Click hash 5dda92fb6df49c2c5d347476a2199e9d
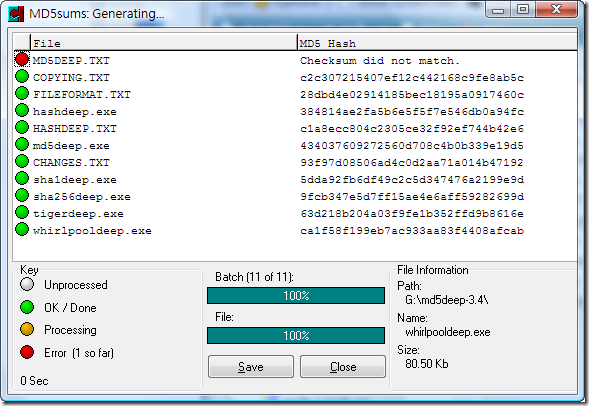The width and height of the screenshot is (589, 406). (x=412, y=180)
